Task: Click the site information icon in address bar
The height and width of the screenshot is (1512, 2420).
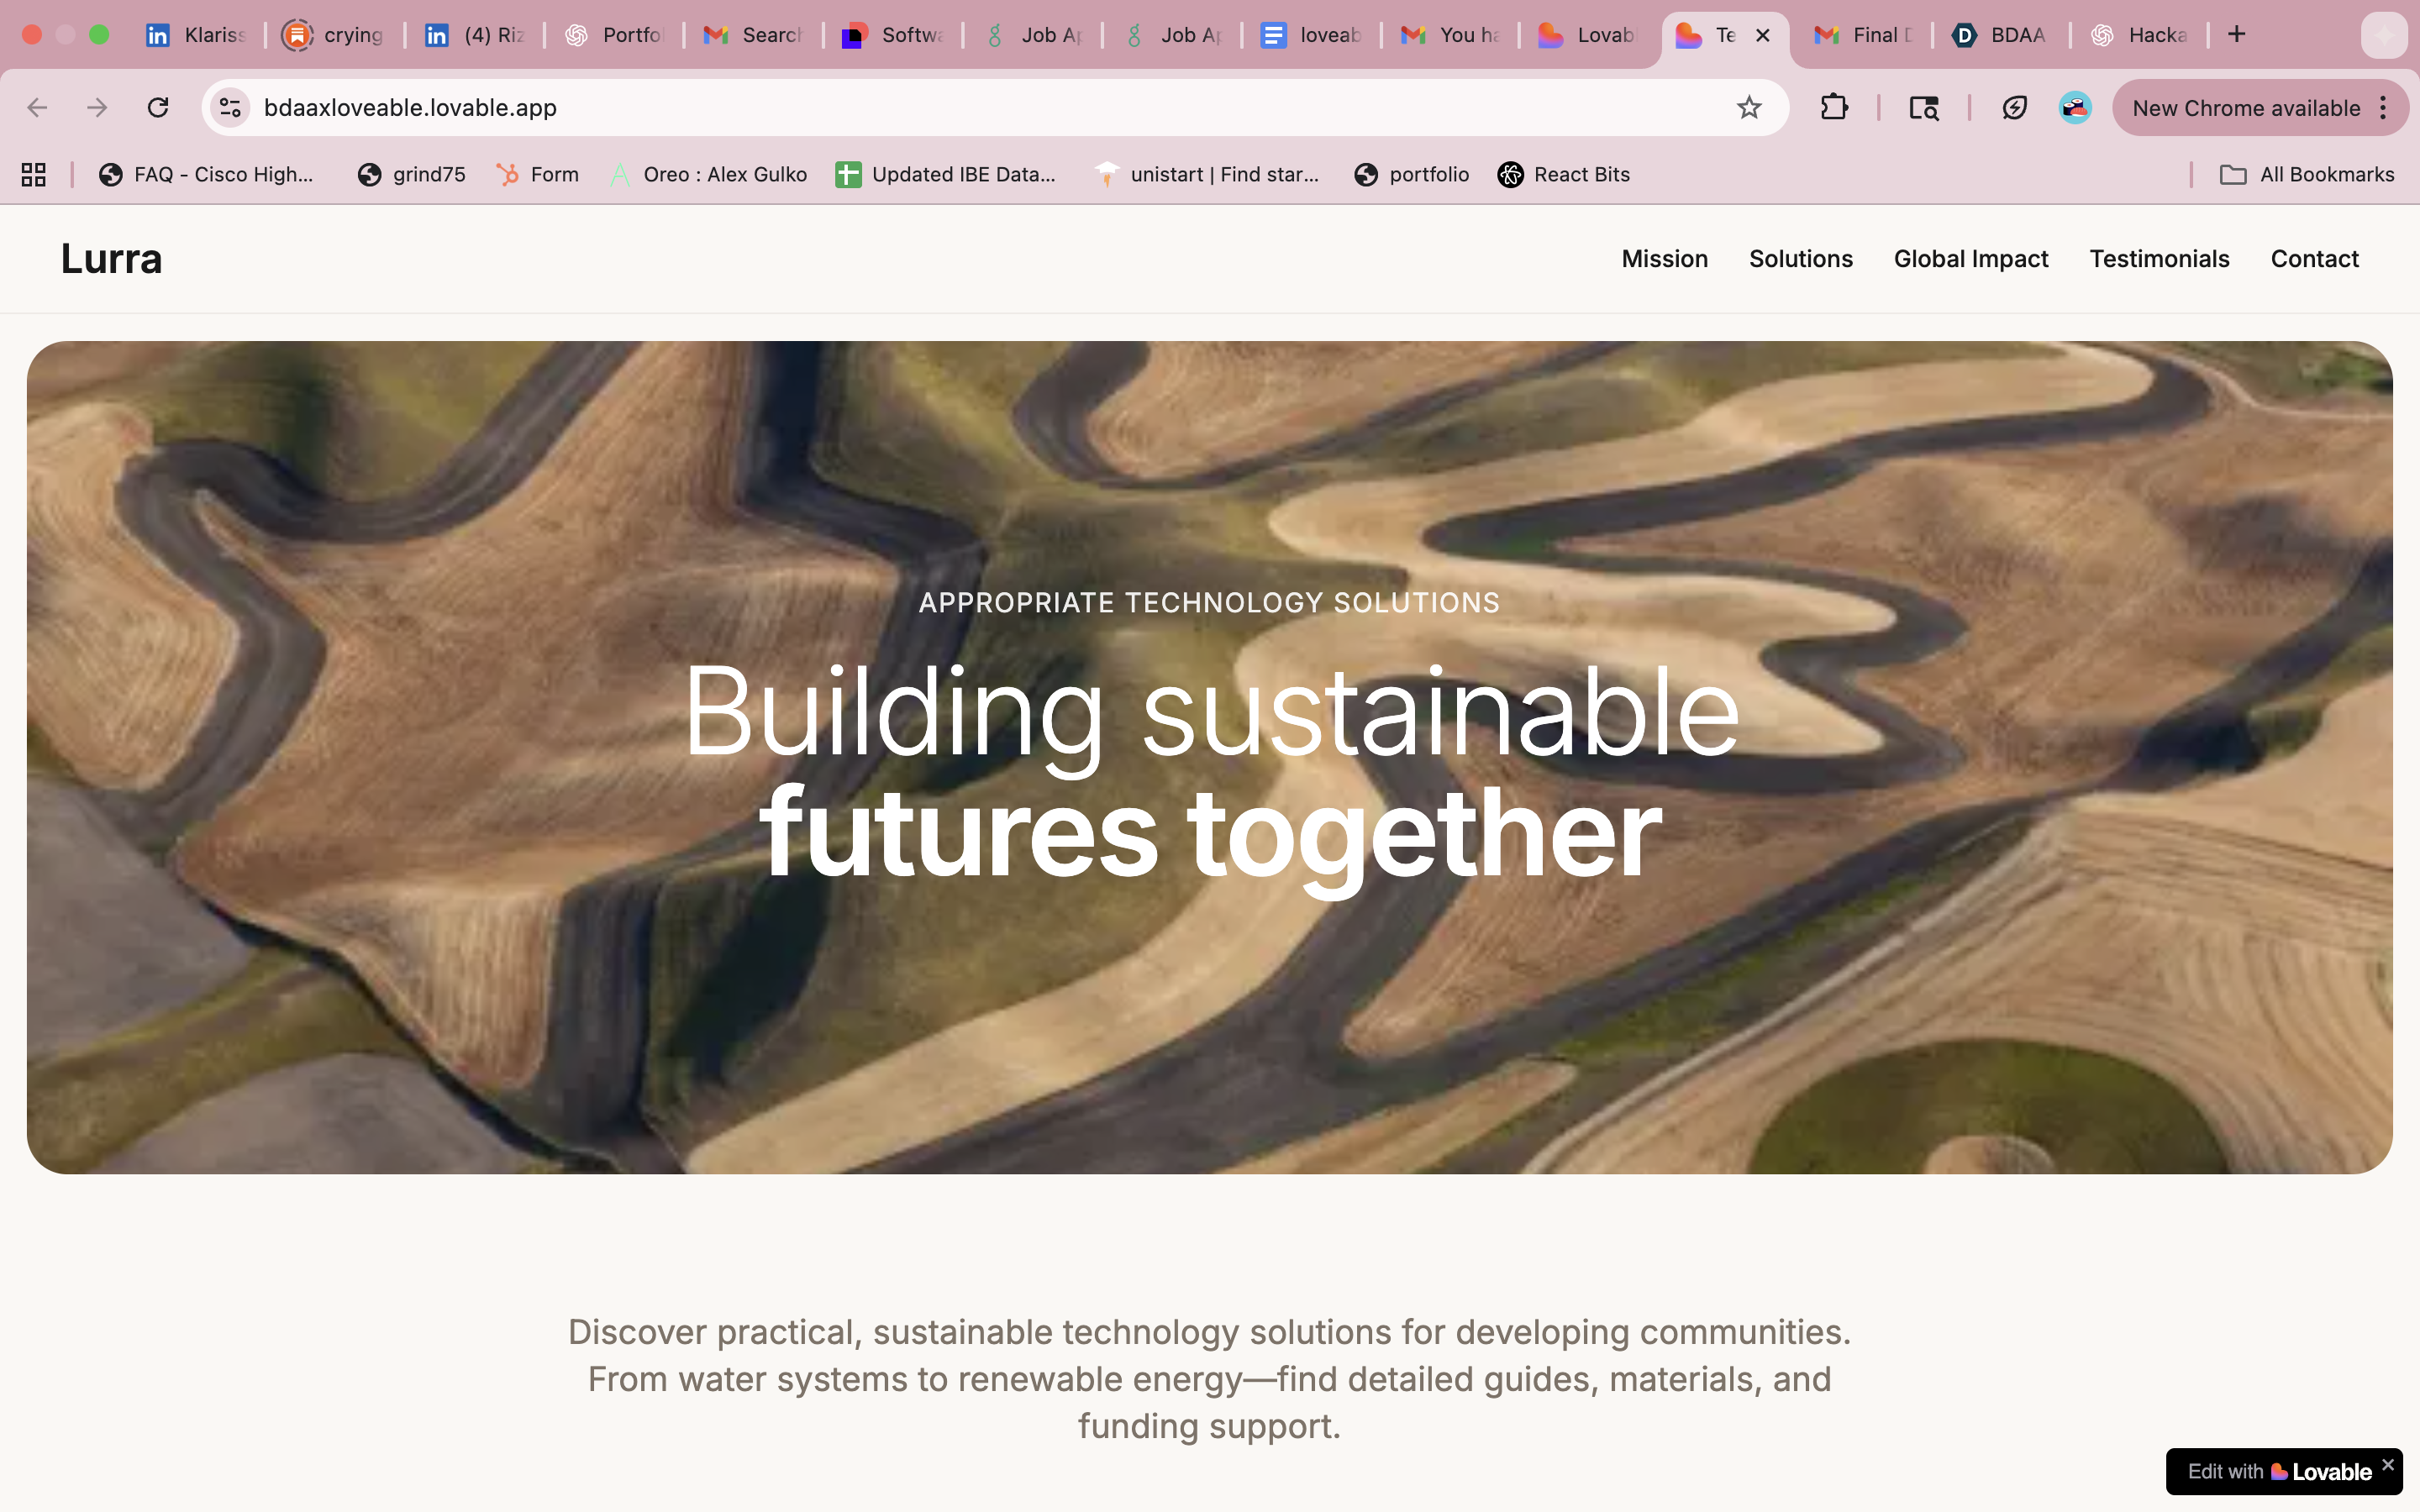Action: pyautogui.click(x=230, y=107)
